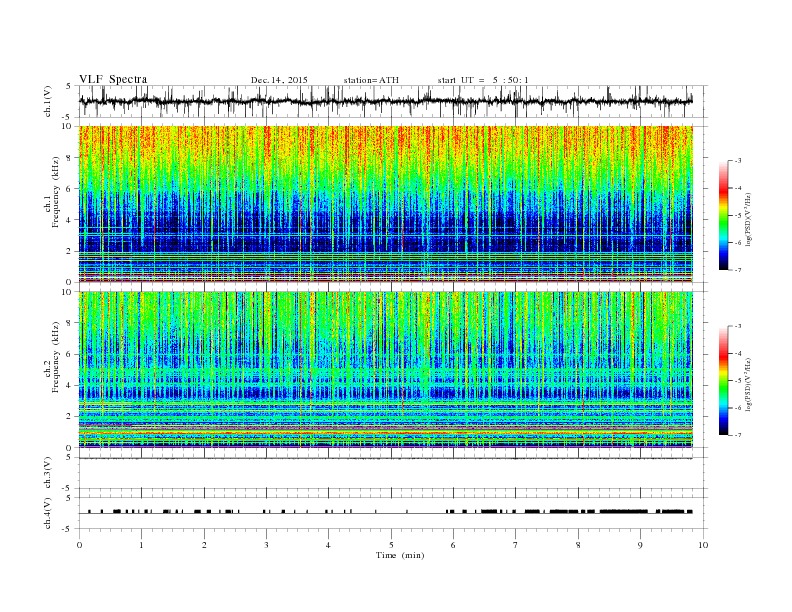Image resolution: width=792 pixels, height=612 pixels.
Task: Click the "Time (min)" axis label
Action: click(x=400, y=555)
